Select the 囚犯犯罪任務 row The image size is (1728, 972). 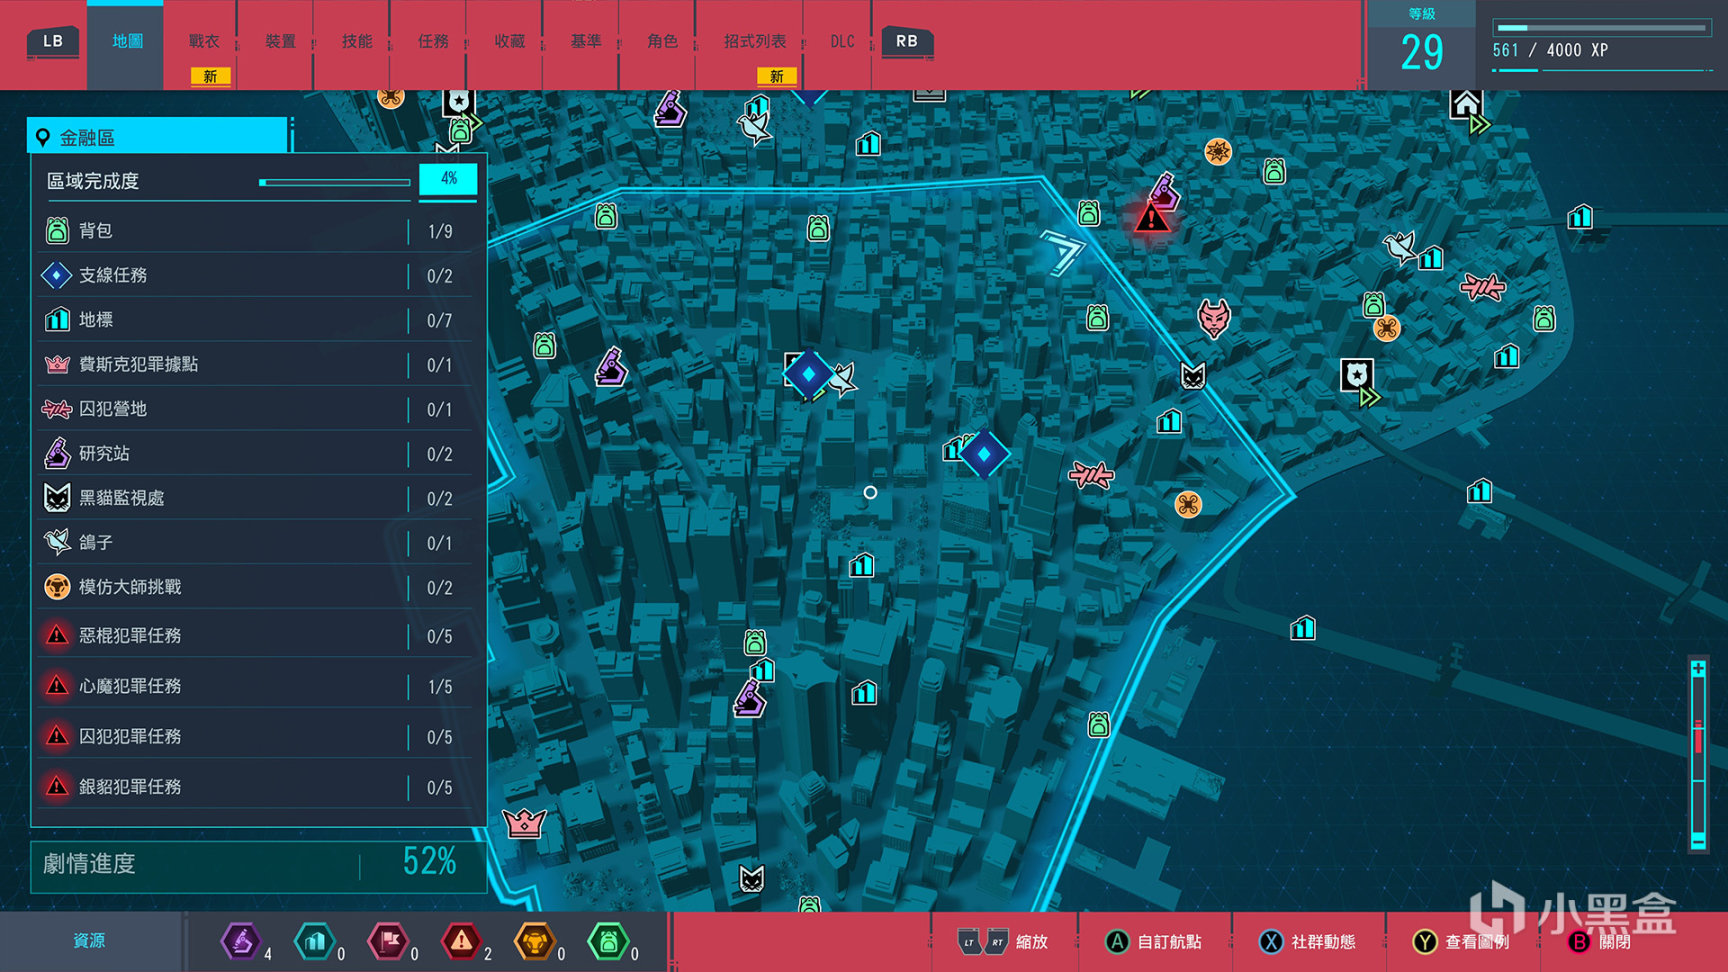258,736
